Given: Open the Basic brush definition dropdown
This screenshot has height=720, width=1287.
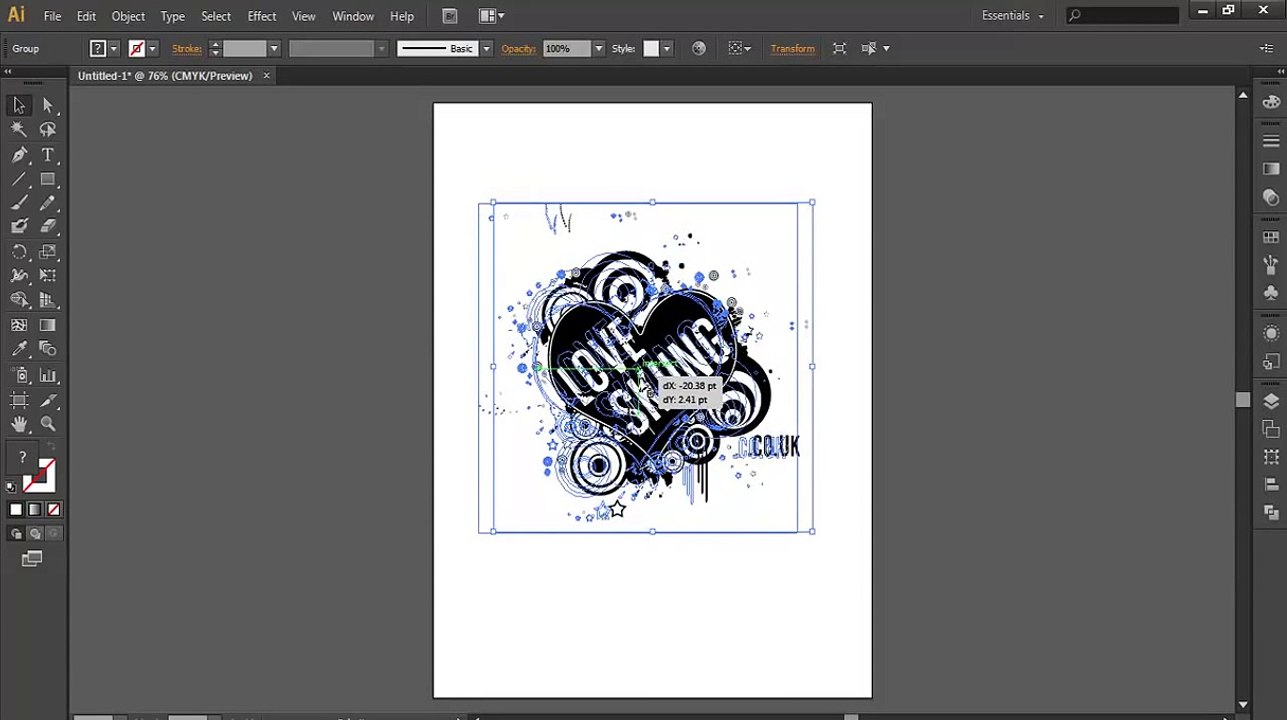Looking at the screenshot, I should [x=486, y=48].
